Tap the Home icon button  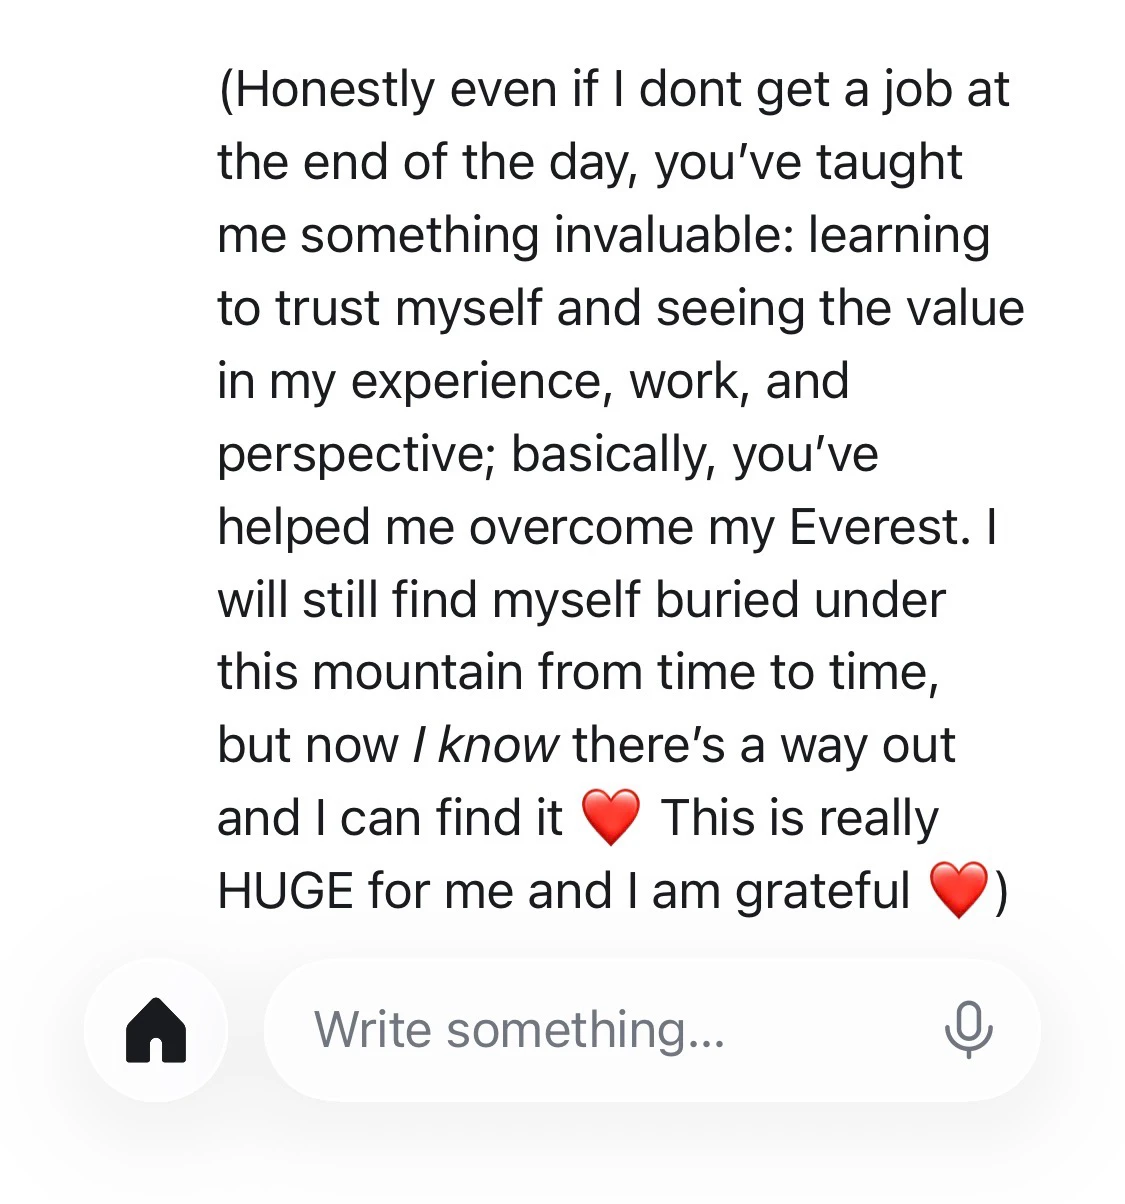pos(156,1030)
